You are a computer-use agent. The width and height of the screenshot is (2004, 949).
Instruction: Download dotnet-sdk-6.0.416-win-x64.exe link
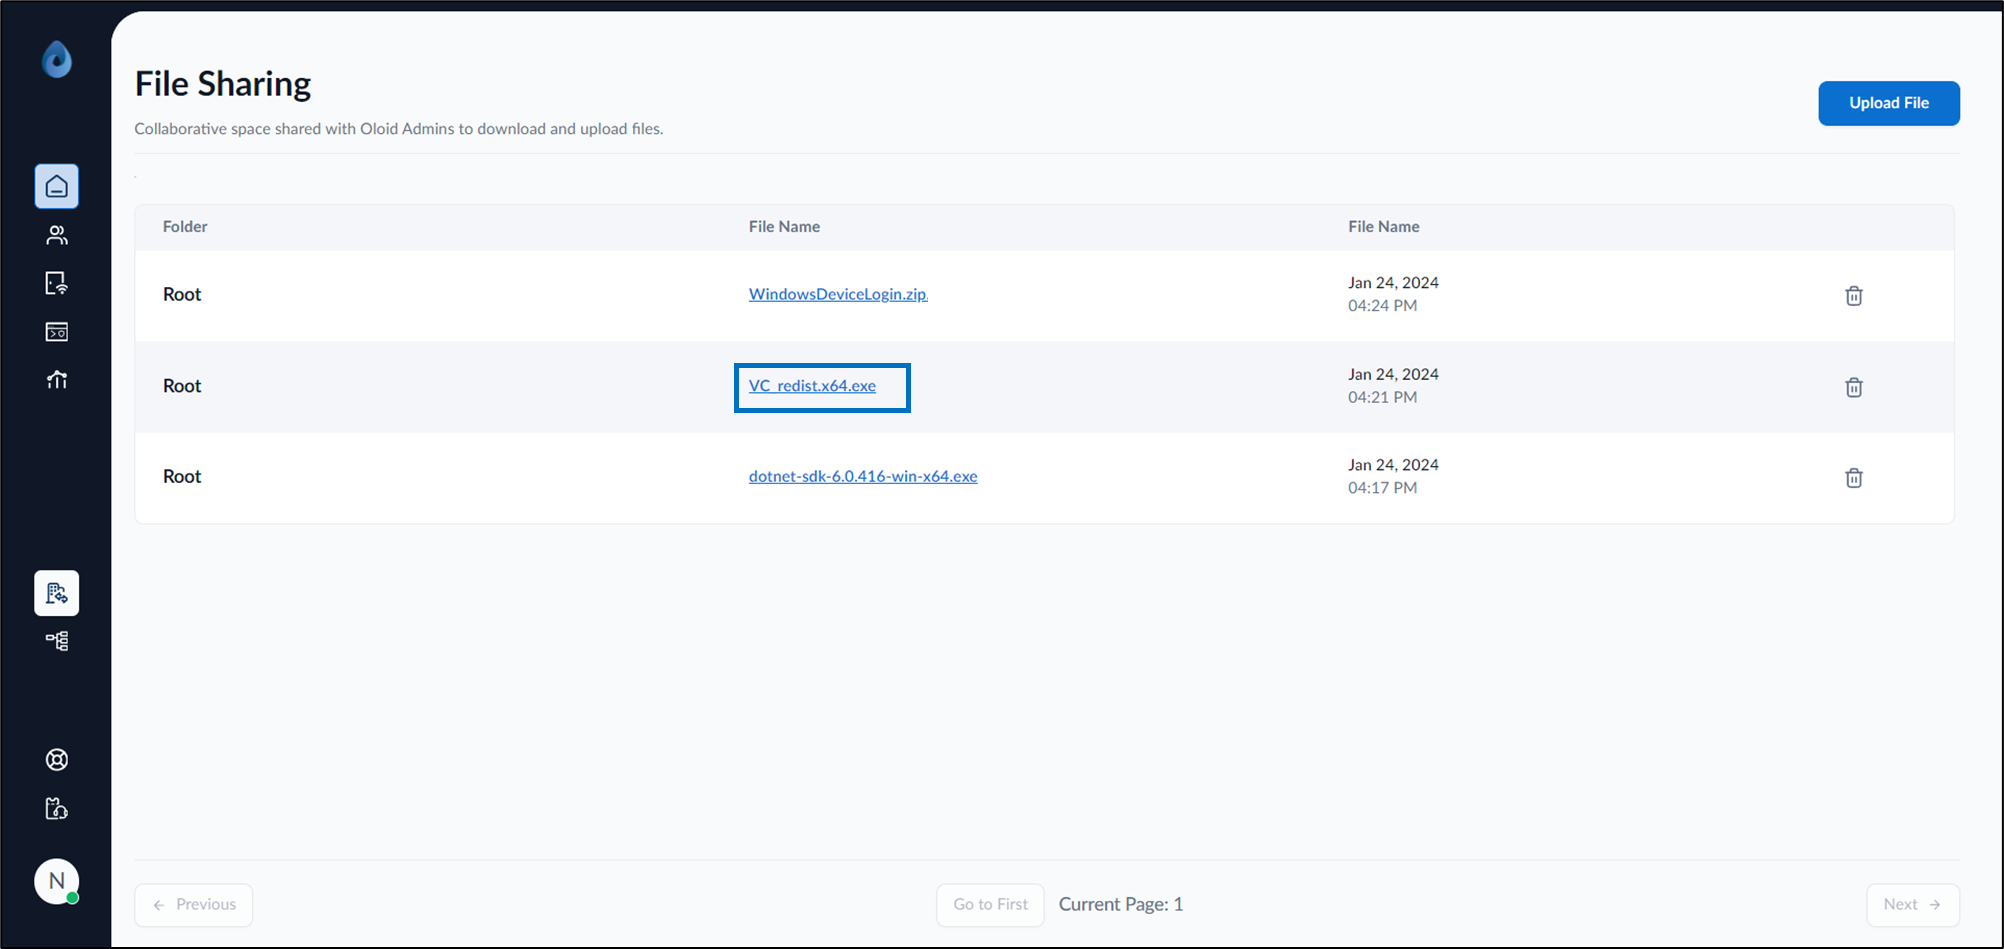click(863, 477)
